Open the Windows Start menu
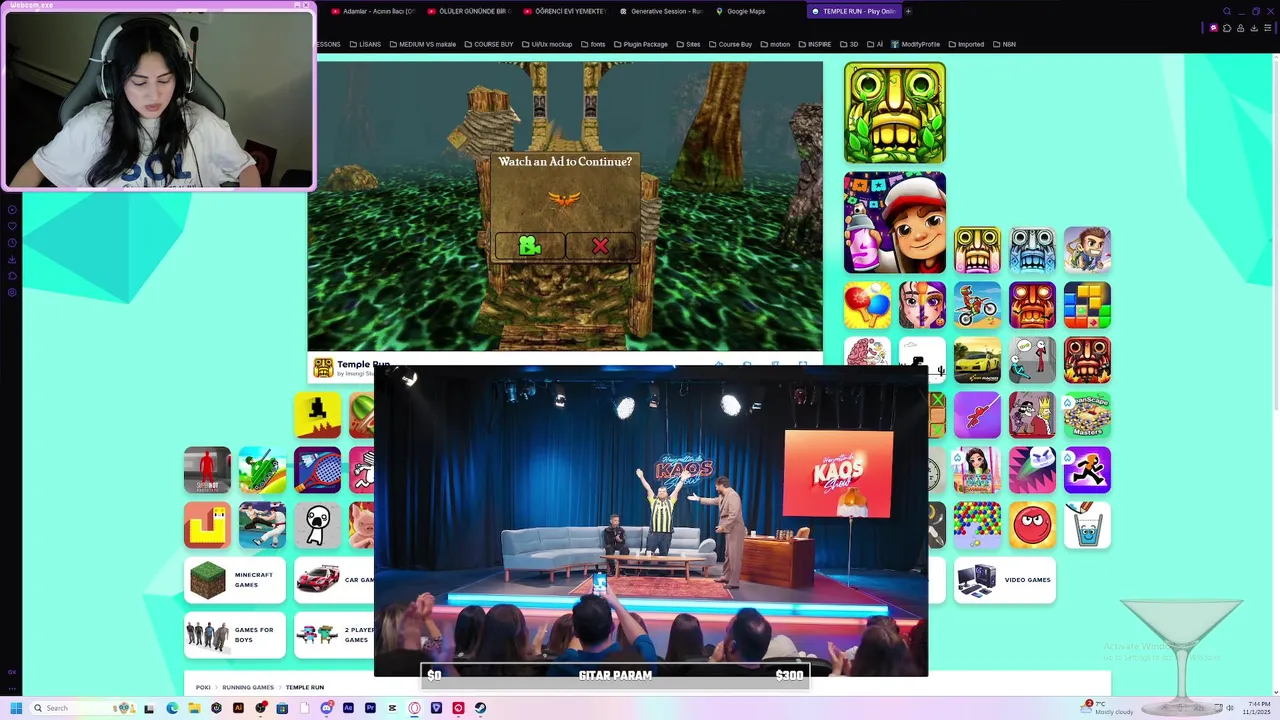 16,708
